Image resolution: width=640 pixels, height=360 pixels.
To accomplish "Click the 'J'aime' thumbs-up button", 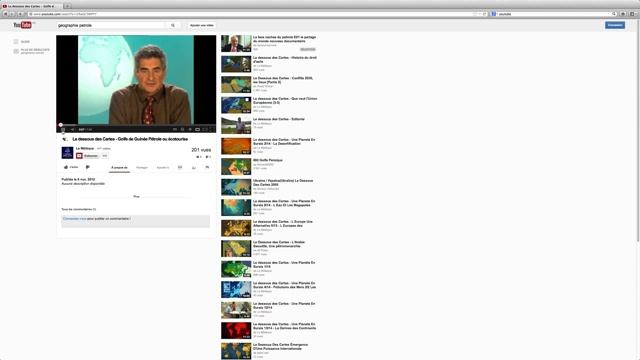I will point(71,167).
